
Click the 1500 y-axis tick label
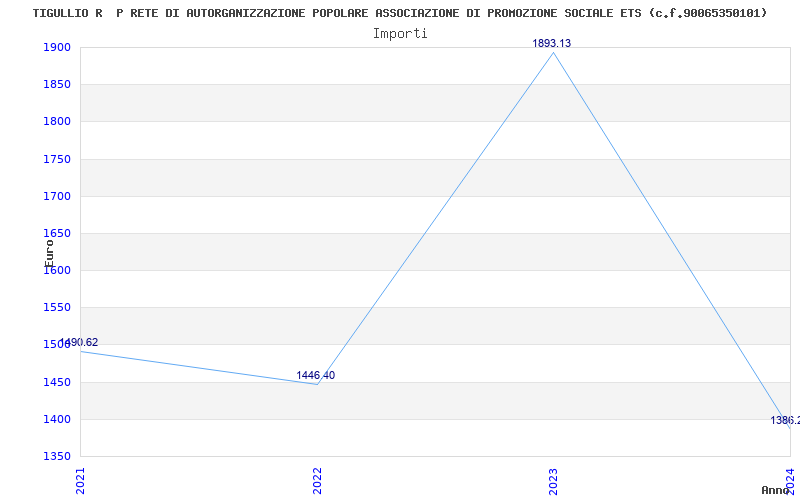(57, 345)
